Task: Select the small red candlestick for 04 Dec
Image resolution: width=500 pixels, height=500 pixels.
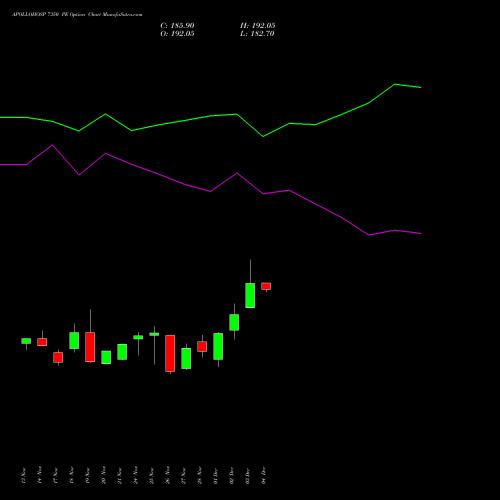Action: click(266, 286)
